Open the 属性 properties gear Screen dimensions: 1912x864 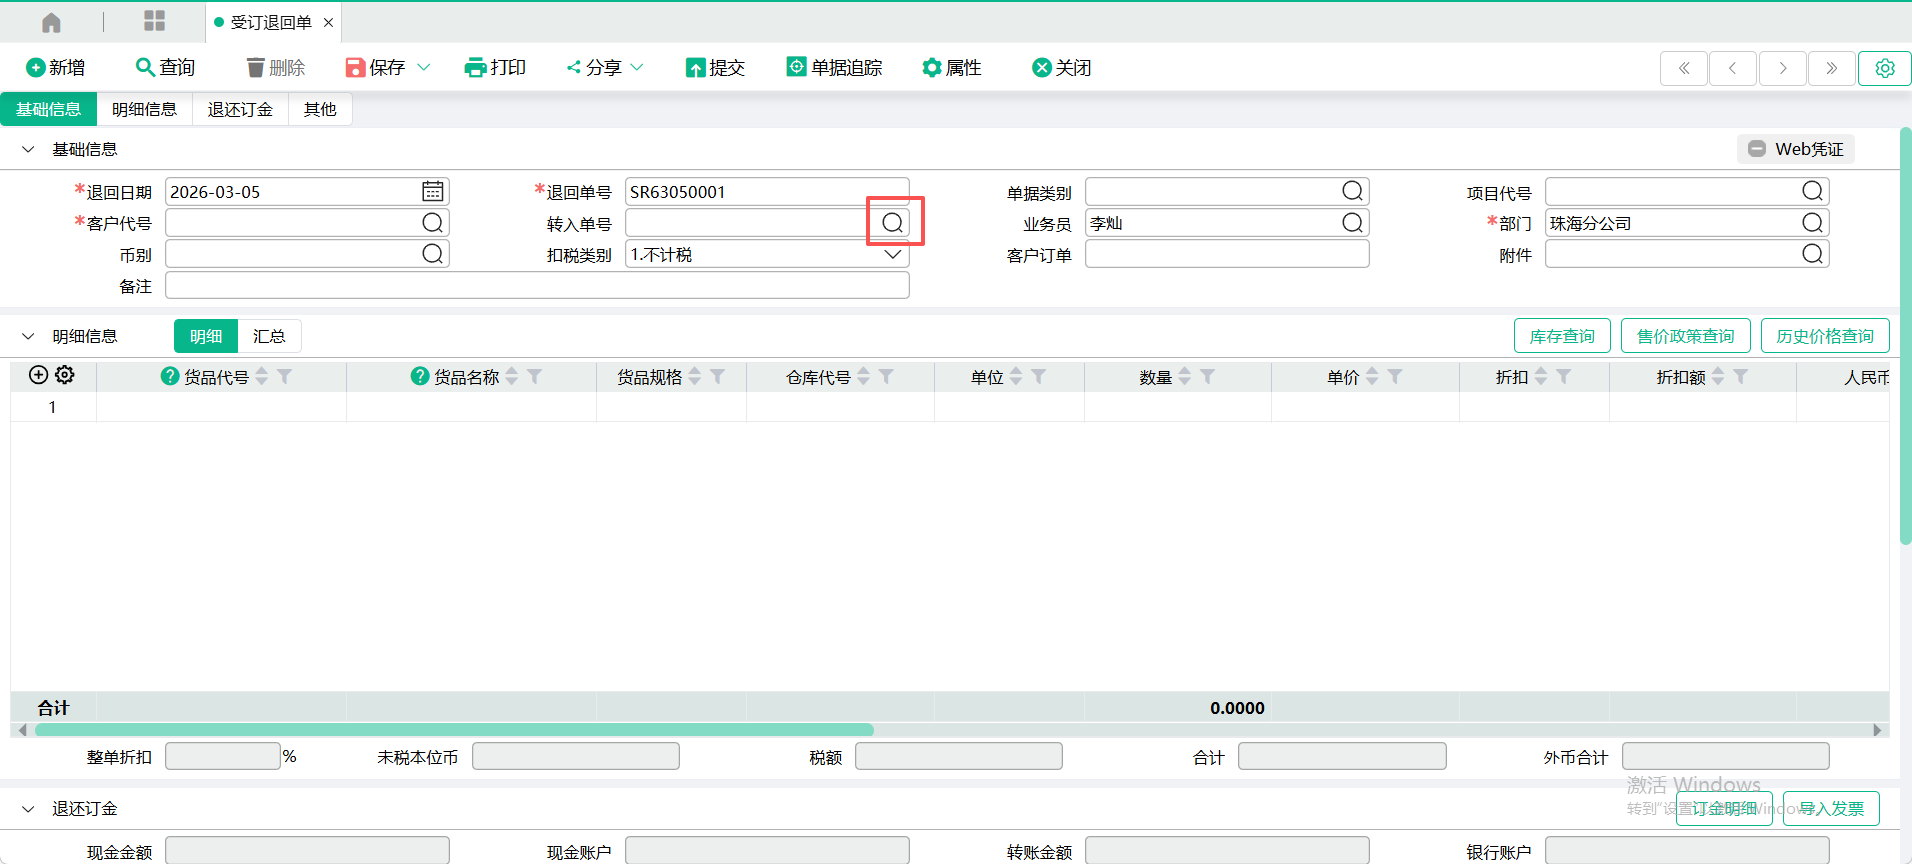point(931,68)
